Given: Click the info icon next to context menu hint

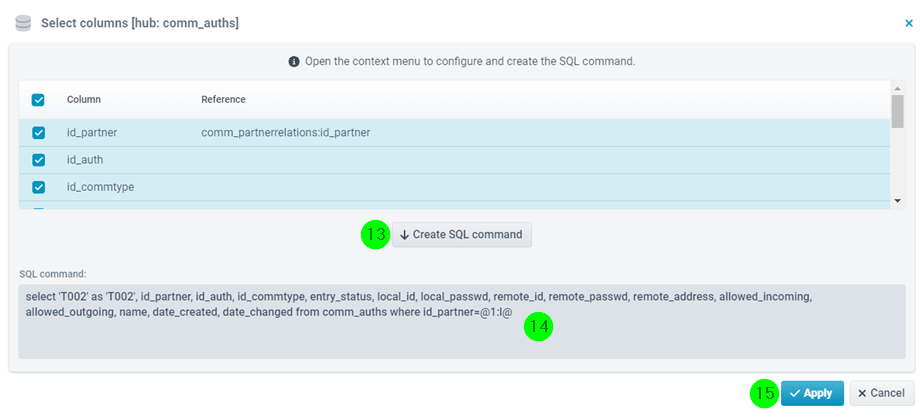Looking at the screenshot, I should 294,61.
